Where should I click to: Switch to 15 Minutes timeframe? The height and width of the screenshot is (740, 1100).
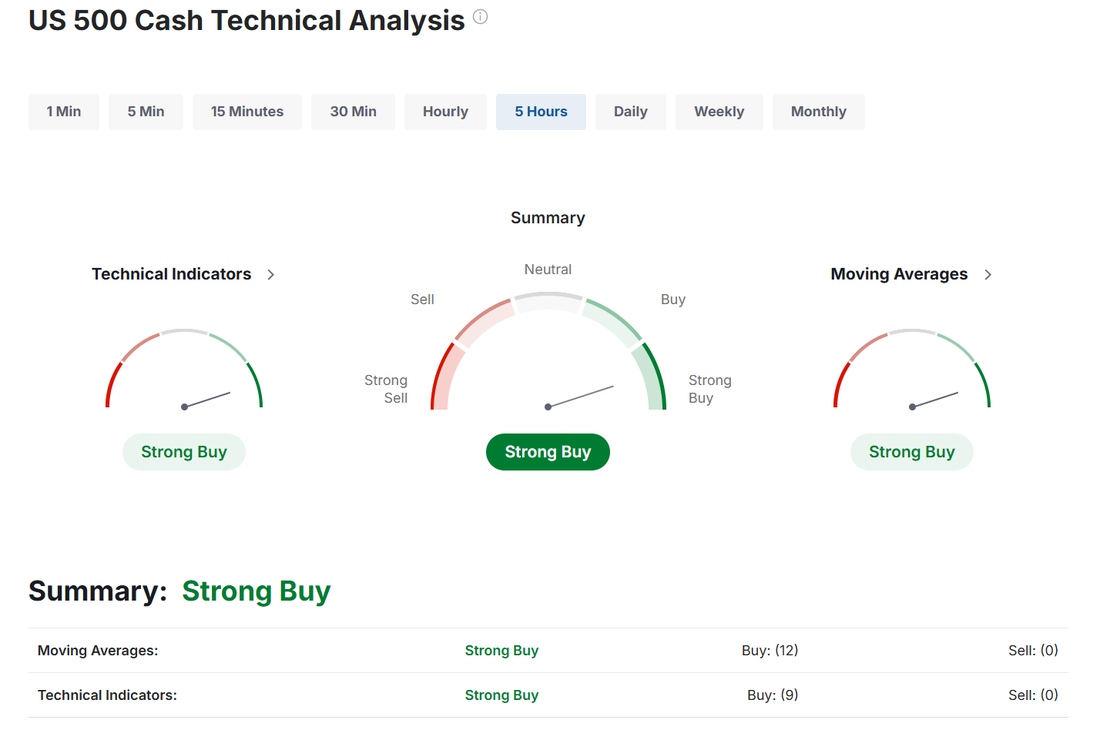pyautogui.click(x=247, y=112)
